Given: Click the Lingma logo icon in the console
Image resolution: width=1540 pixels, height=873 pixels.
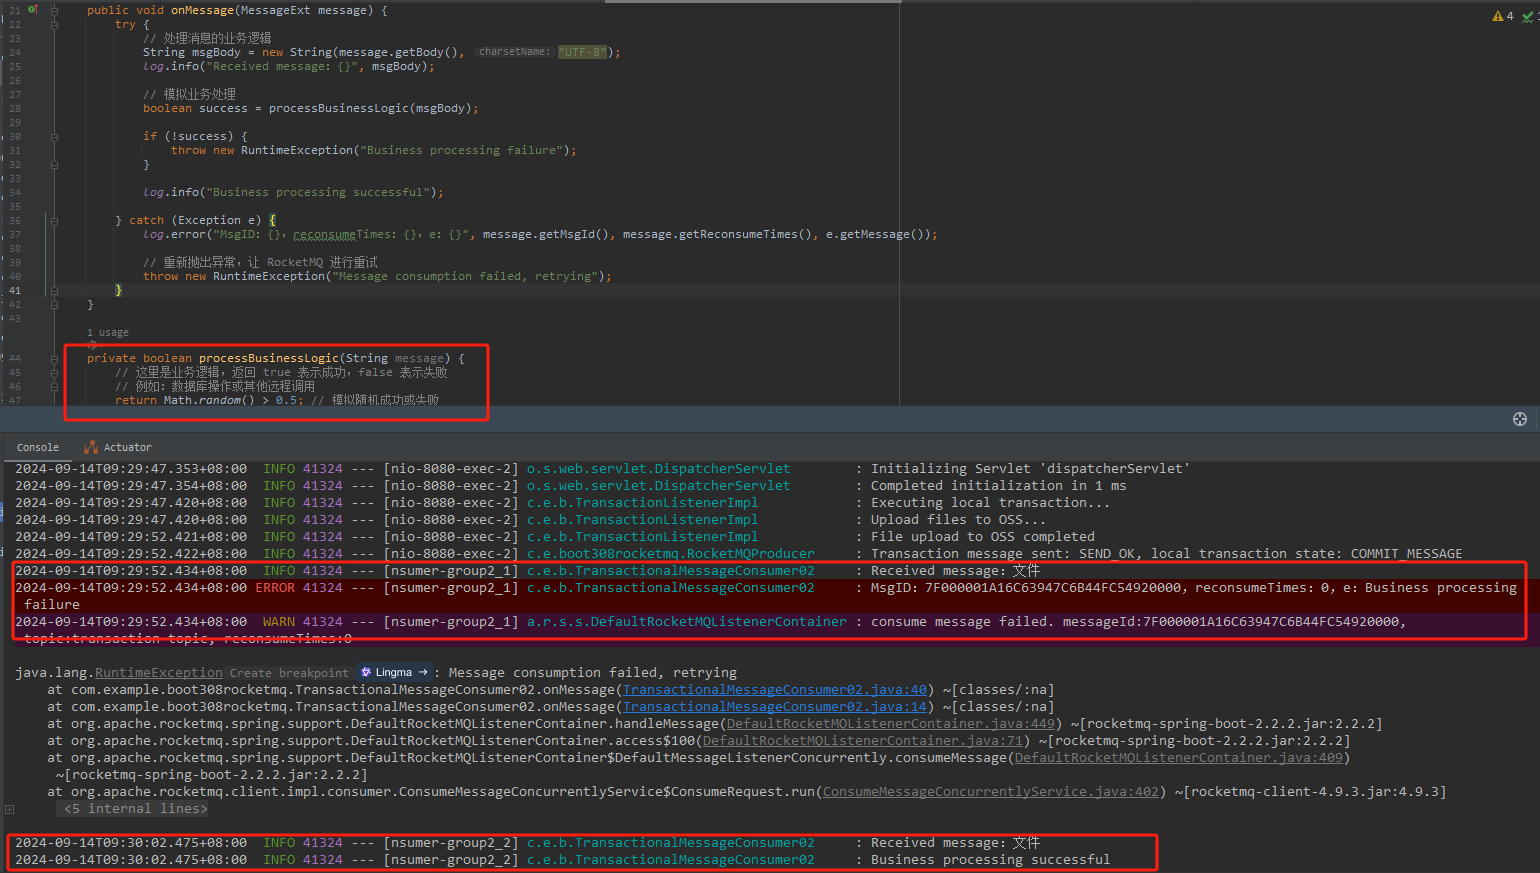Looking at the screenshot, I should point(366,672).
